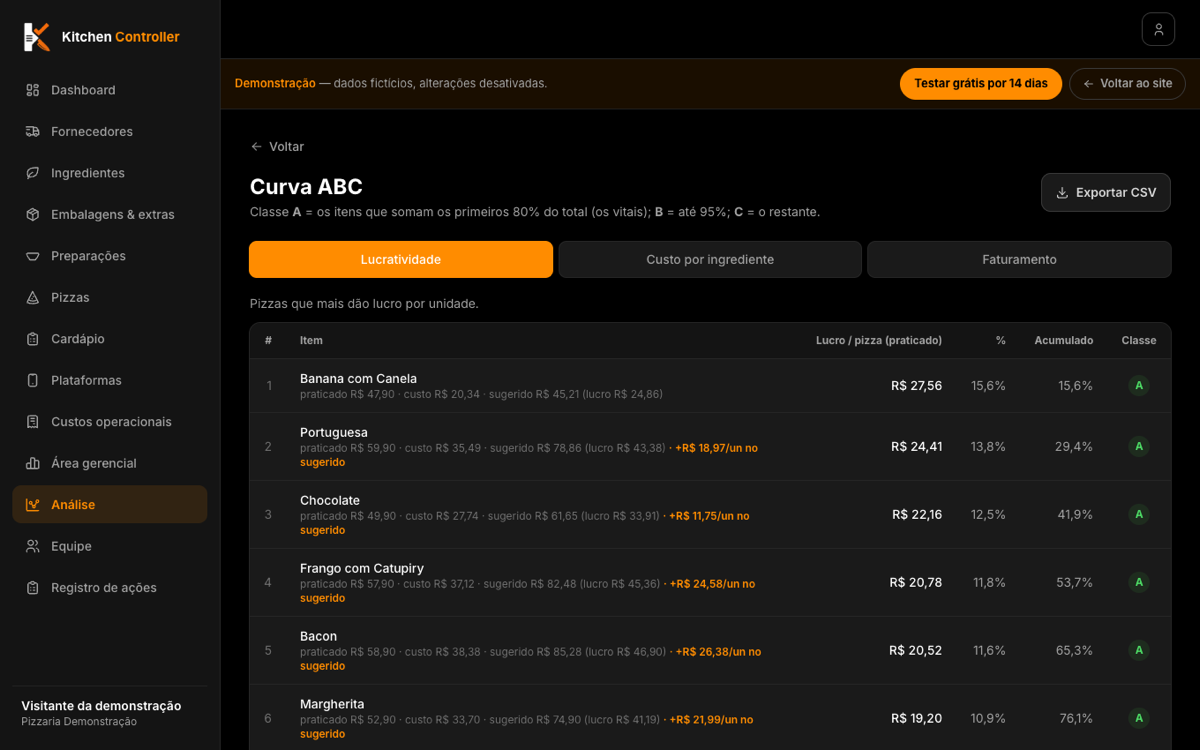Click the Classe column header

(1139, 341)
